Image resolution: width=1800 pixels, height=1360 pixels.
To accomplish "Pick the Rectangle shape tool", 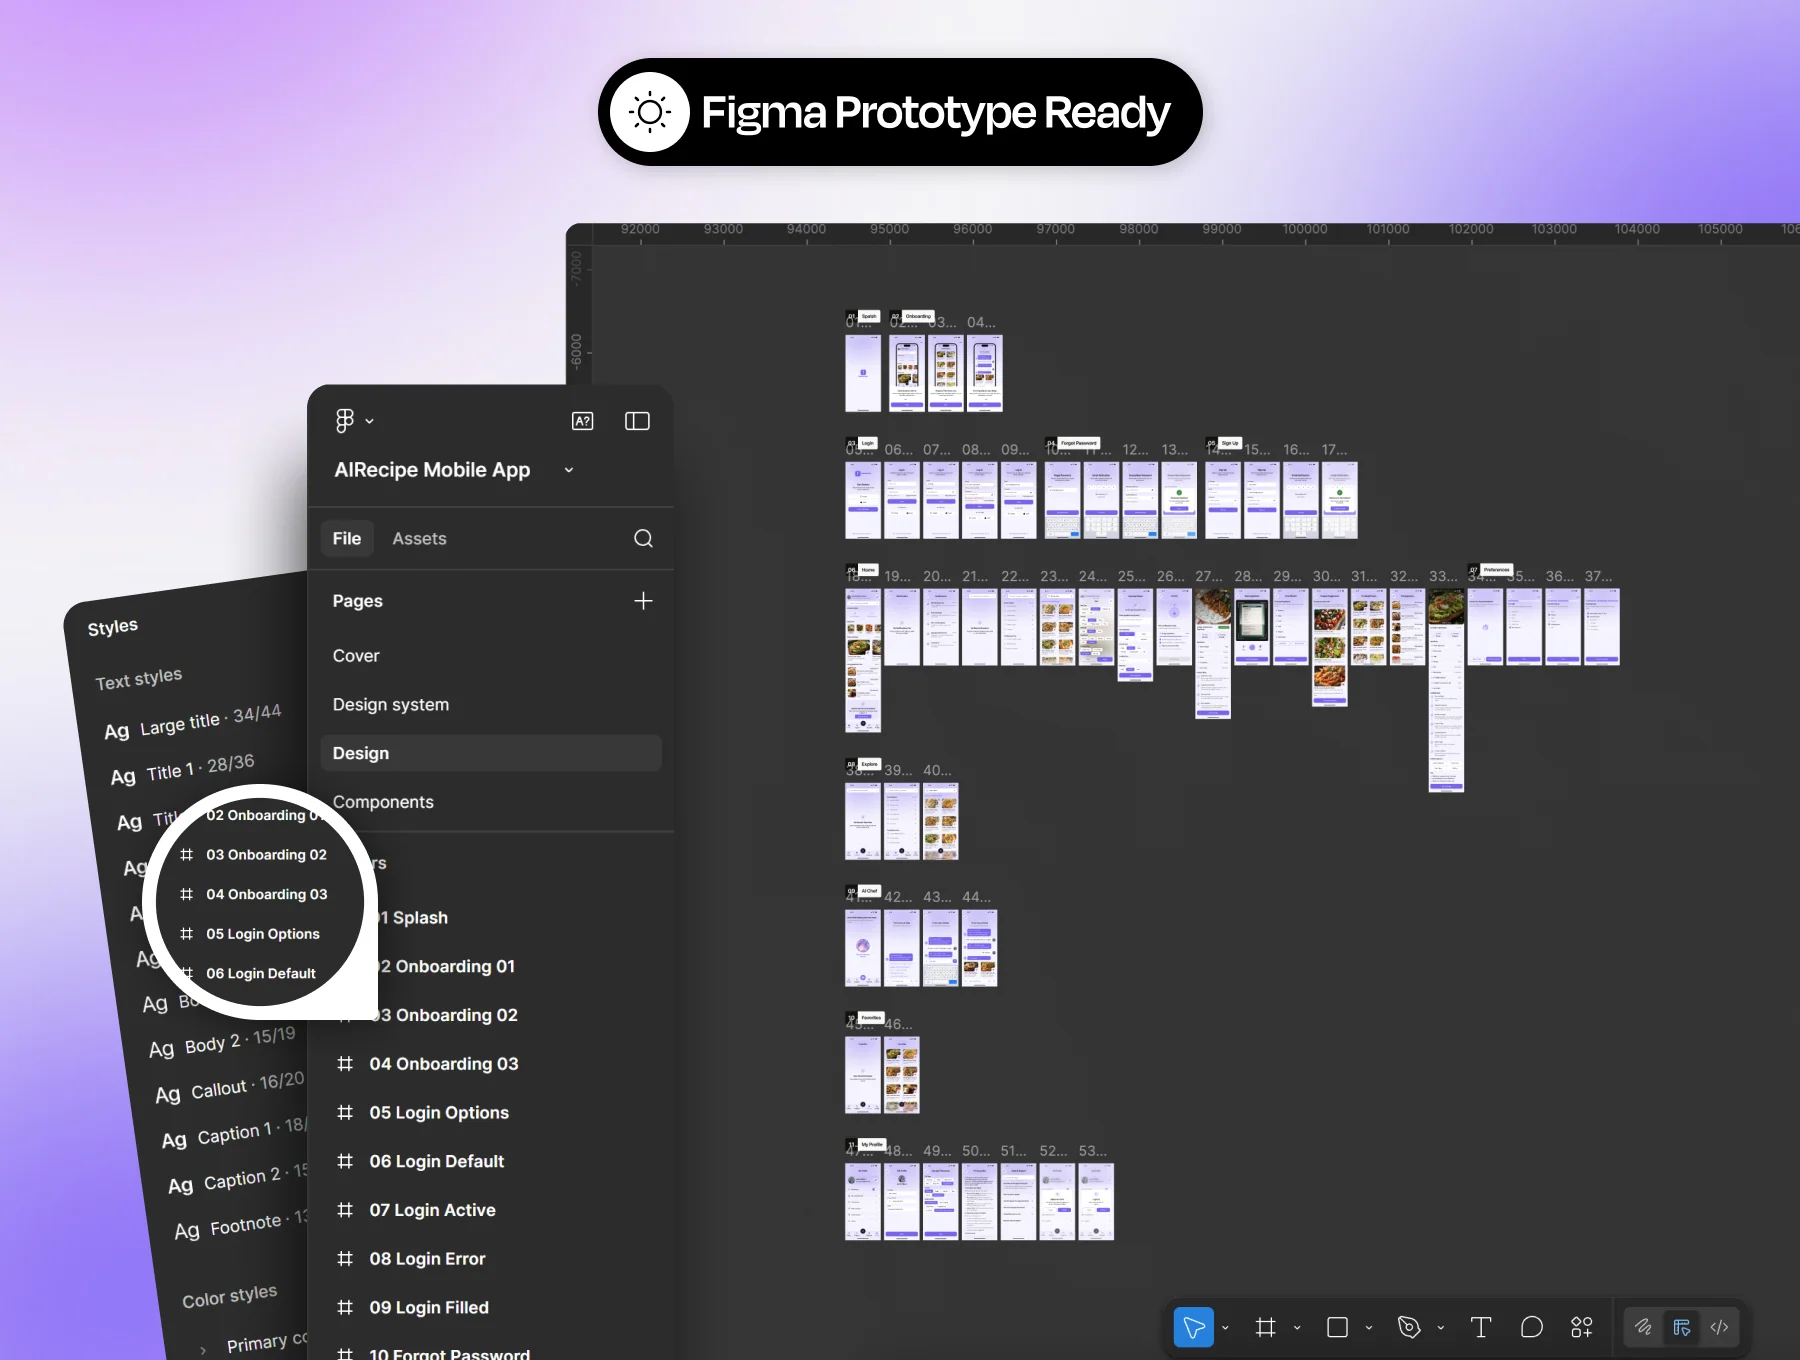I will tap(1337, 1327).
